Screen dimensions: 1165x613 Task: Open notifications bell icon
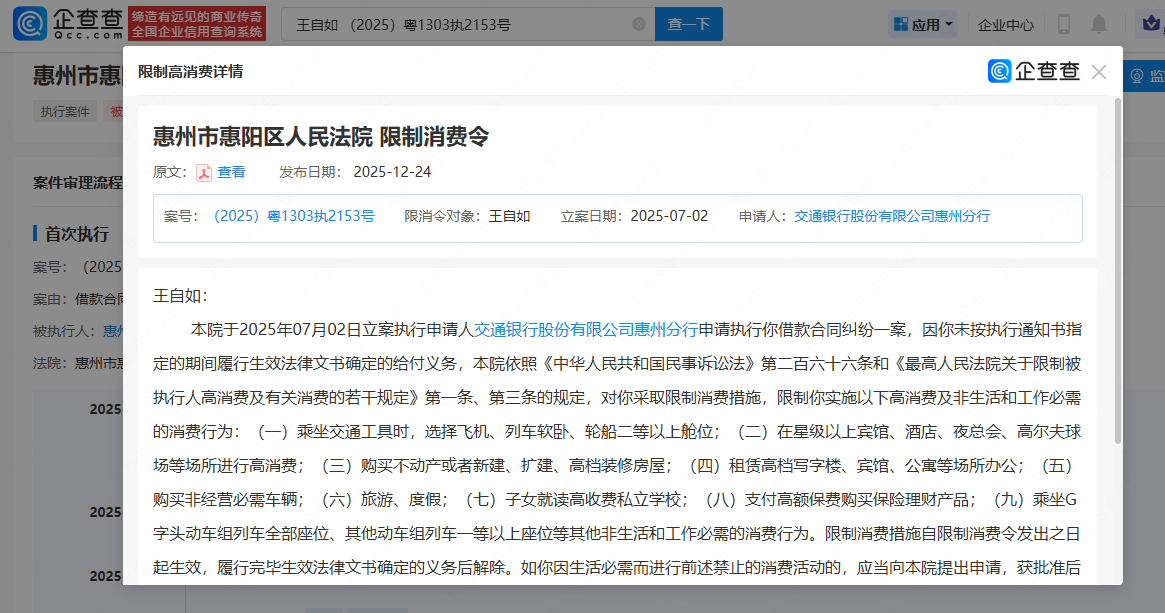(x=1099, y=25)
